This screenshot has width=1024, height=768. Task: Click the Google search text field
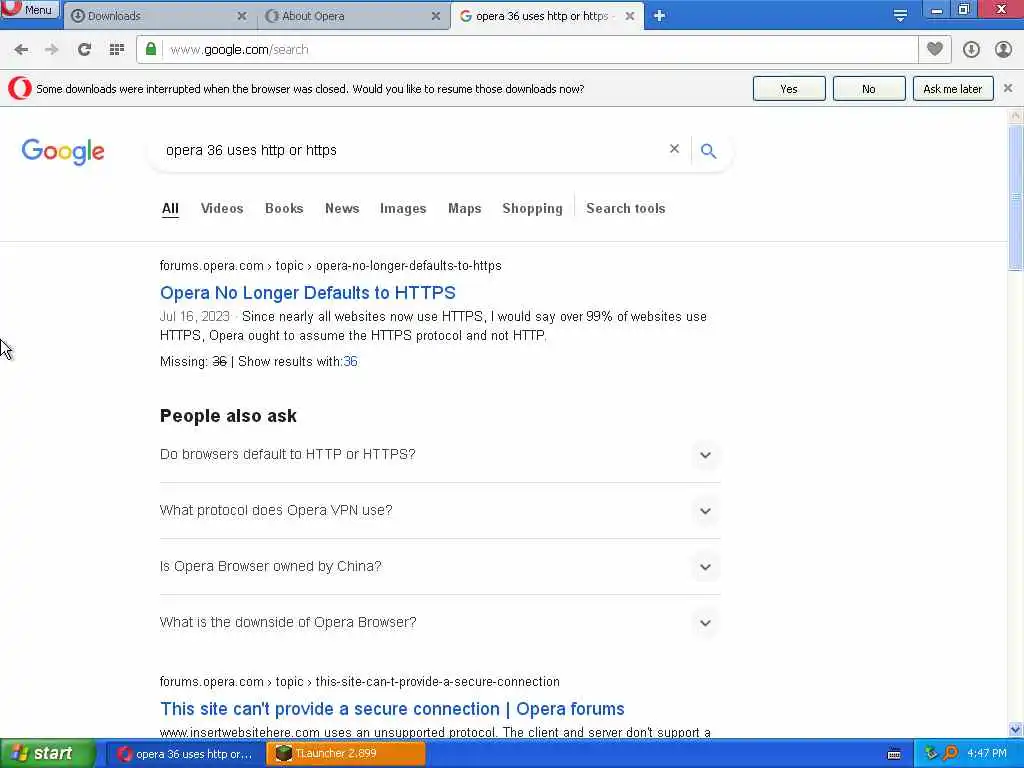pos(411,150)
